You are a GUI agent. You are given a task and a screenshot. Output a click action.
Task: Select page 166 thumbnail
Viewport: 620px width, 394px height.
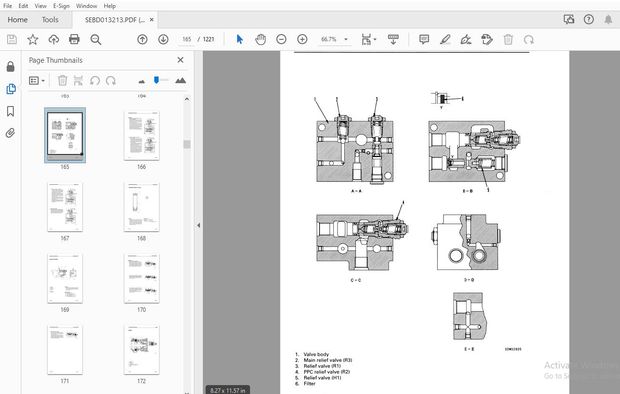pyautogui.click(x=142, y=135)
